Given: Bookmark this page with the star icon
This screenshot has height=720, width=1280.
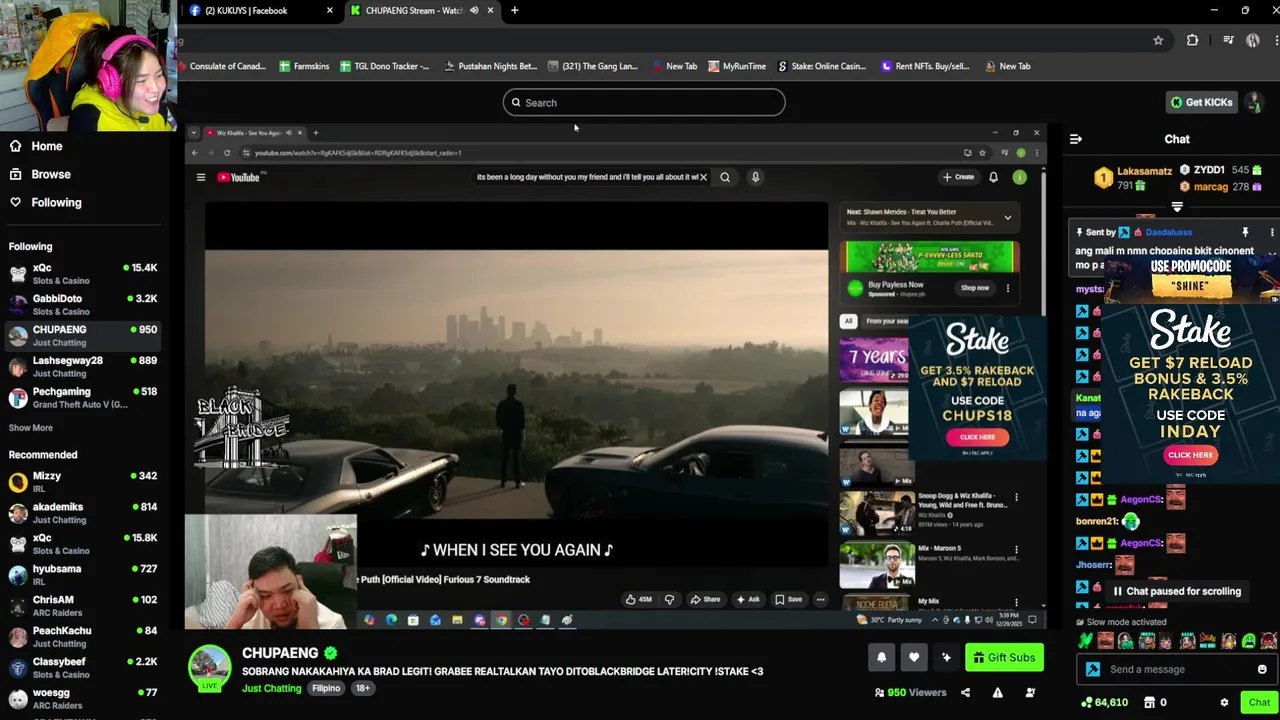Looking at the screenshot, I should pos(1158,40).
